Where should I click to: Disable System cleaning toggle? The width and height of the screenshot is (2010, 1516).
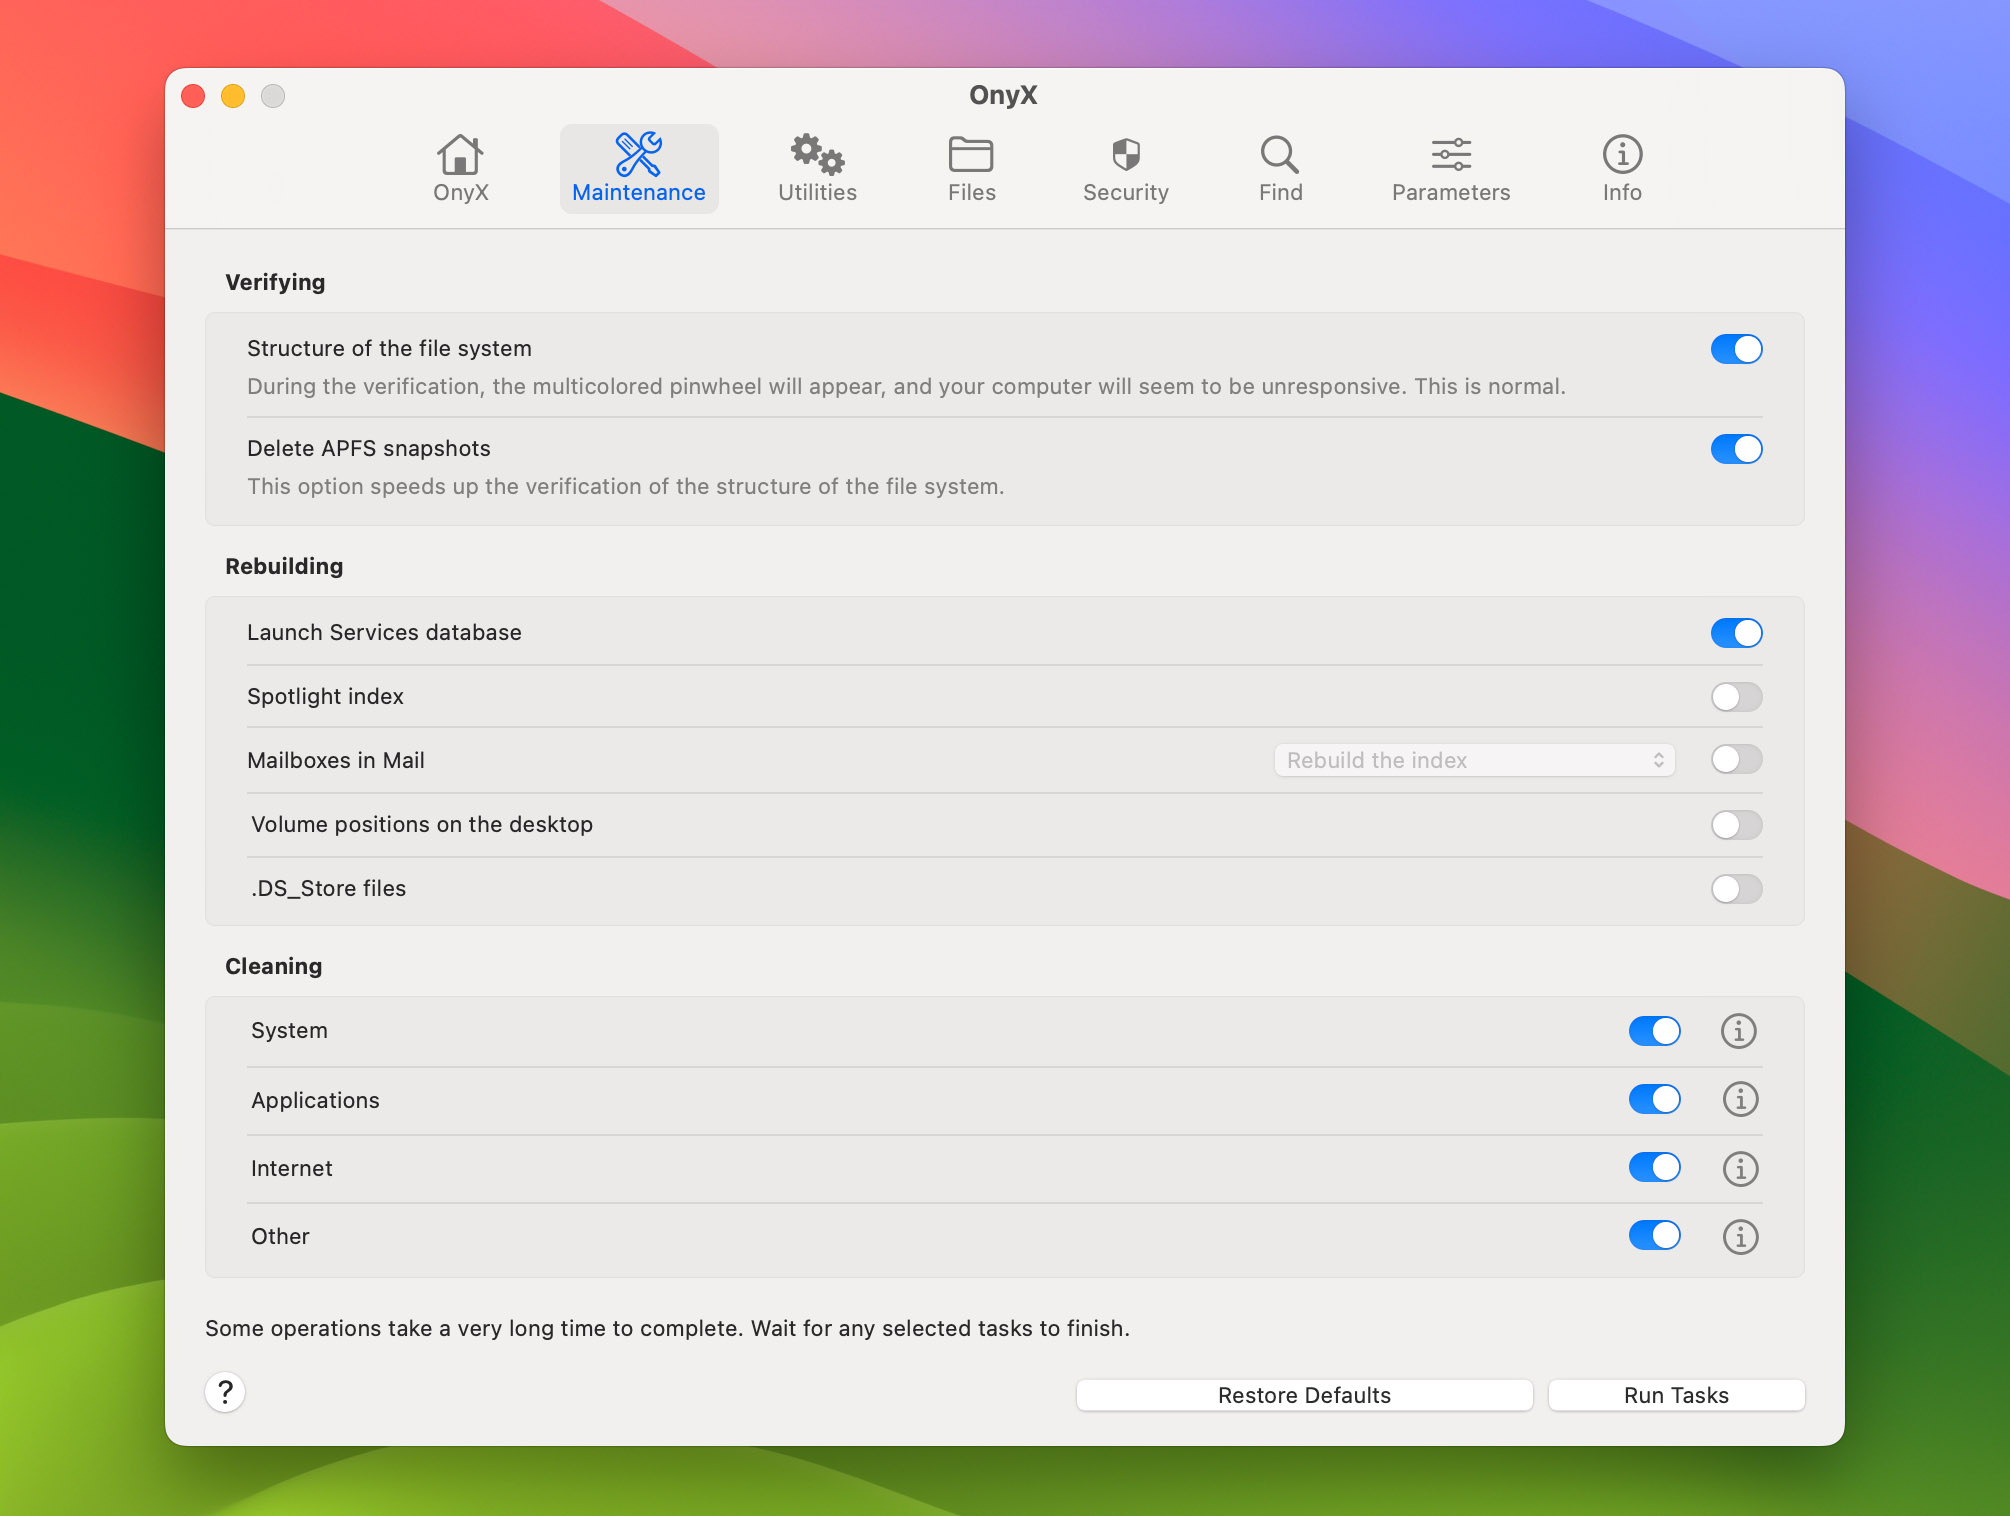pos(1654,1031)
